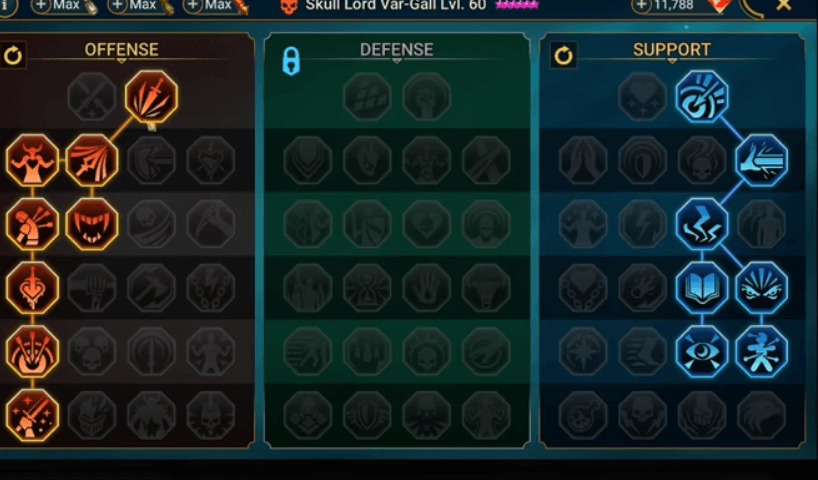Click the Defense tree padlock icon
This screenshot has height=480, width=818.
(x=291, y=61)
